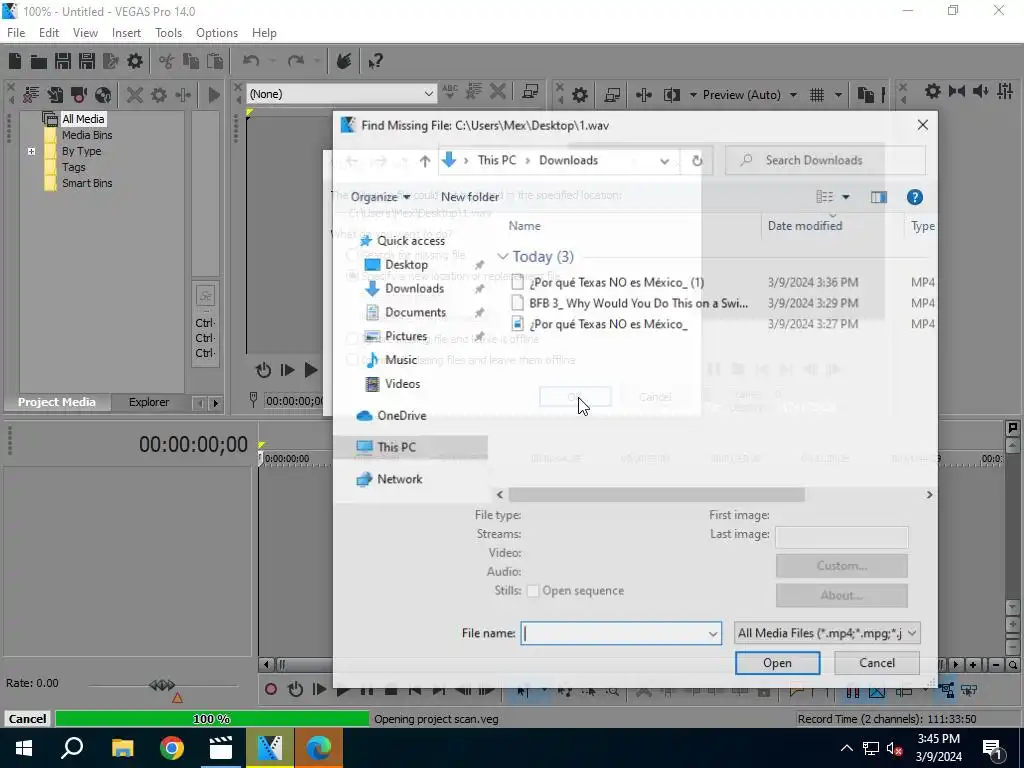Open the Overlays dropdown arrow

click(838, 95)
